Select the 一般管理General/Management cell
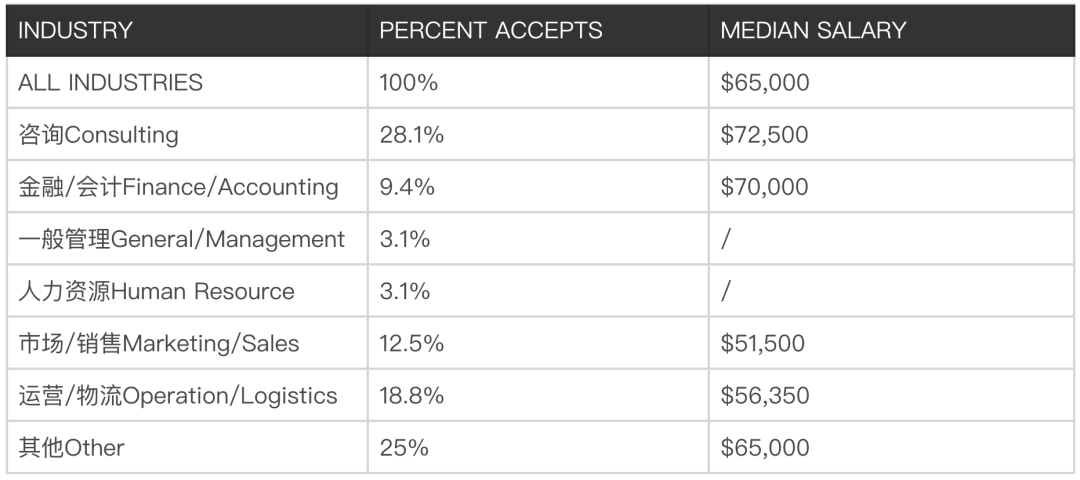Image resolution: width=1080 pixels, height=480 pixels. point(181,239)
